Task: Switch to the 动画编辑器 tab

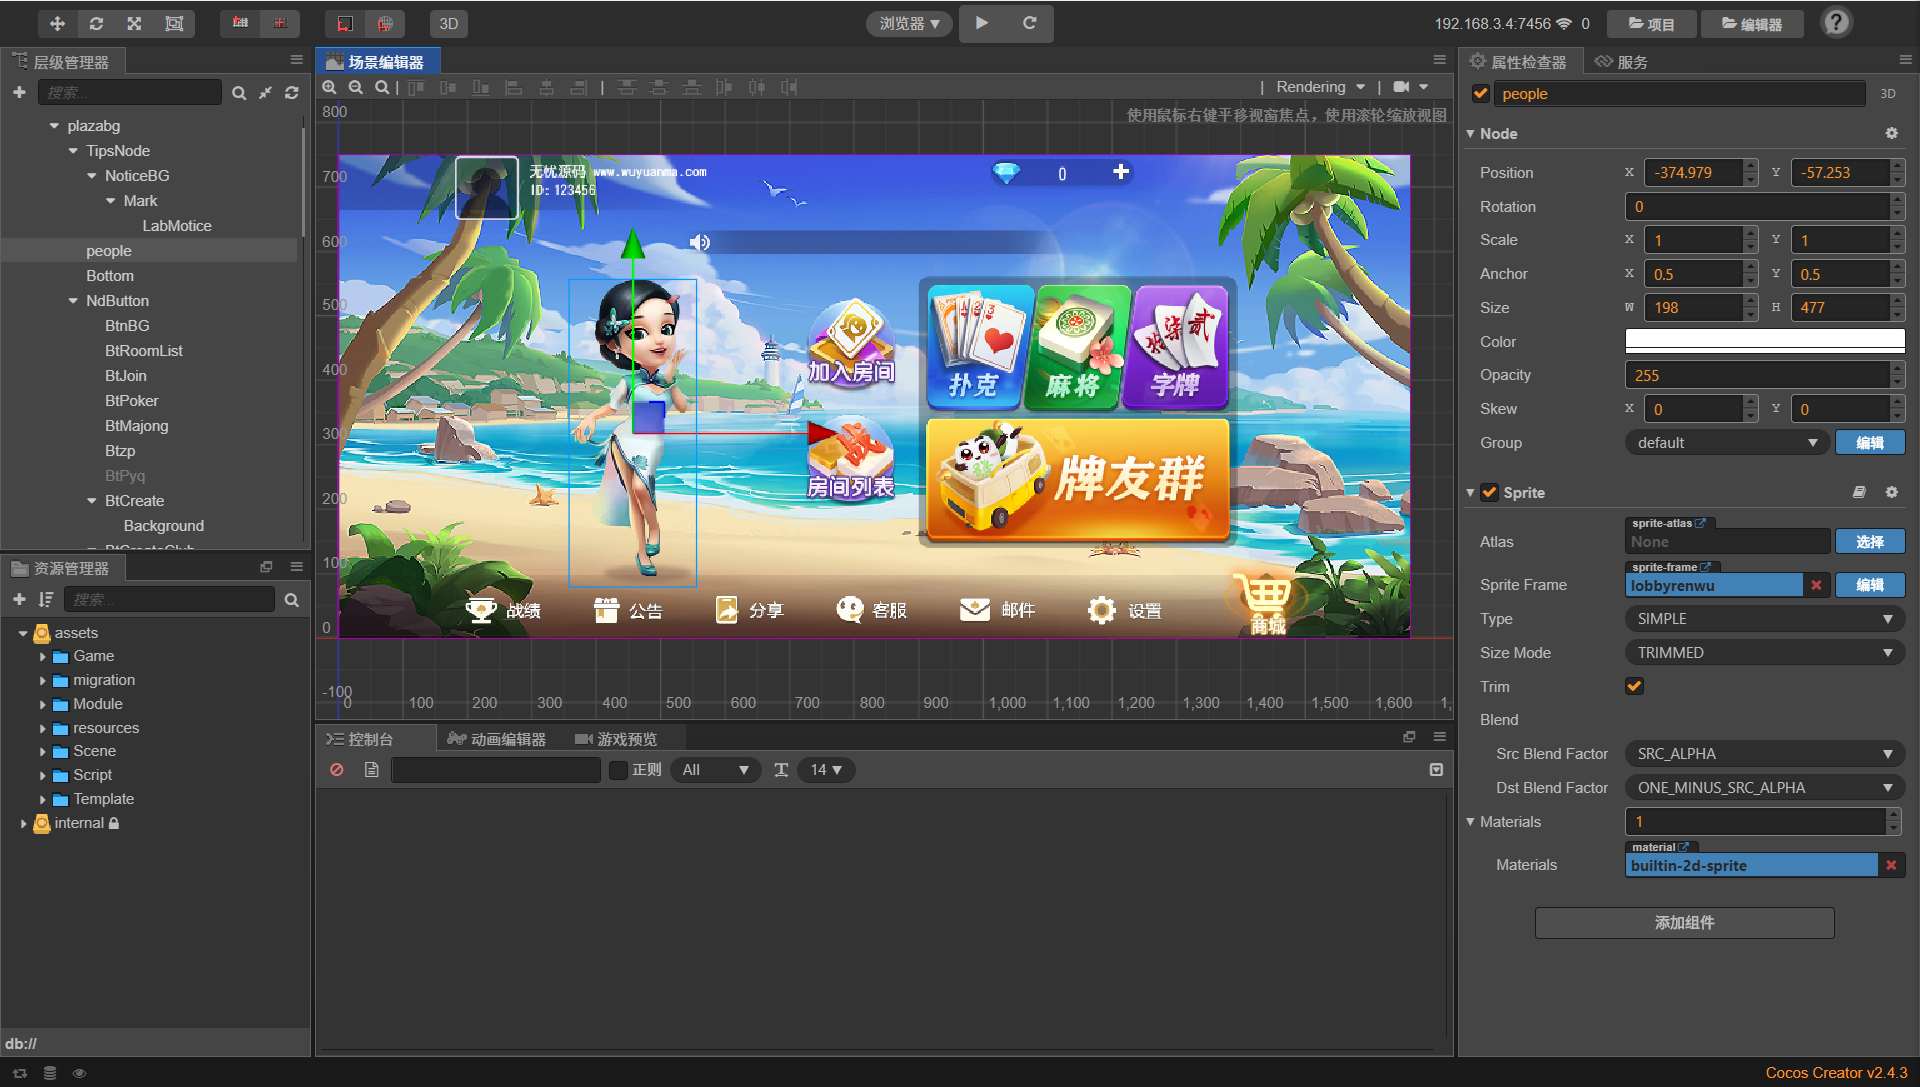Action: (x=497, y=739)
